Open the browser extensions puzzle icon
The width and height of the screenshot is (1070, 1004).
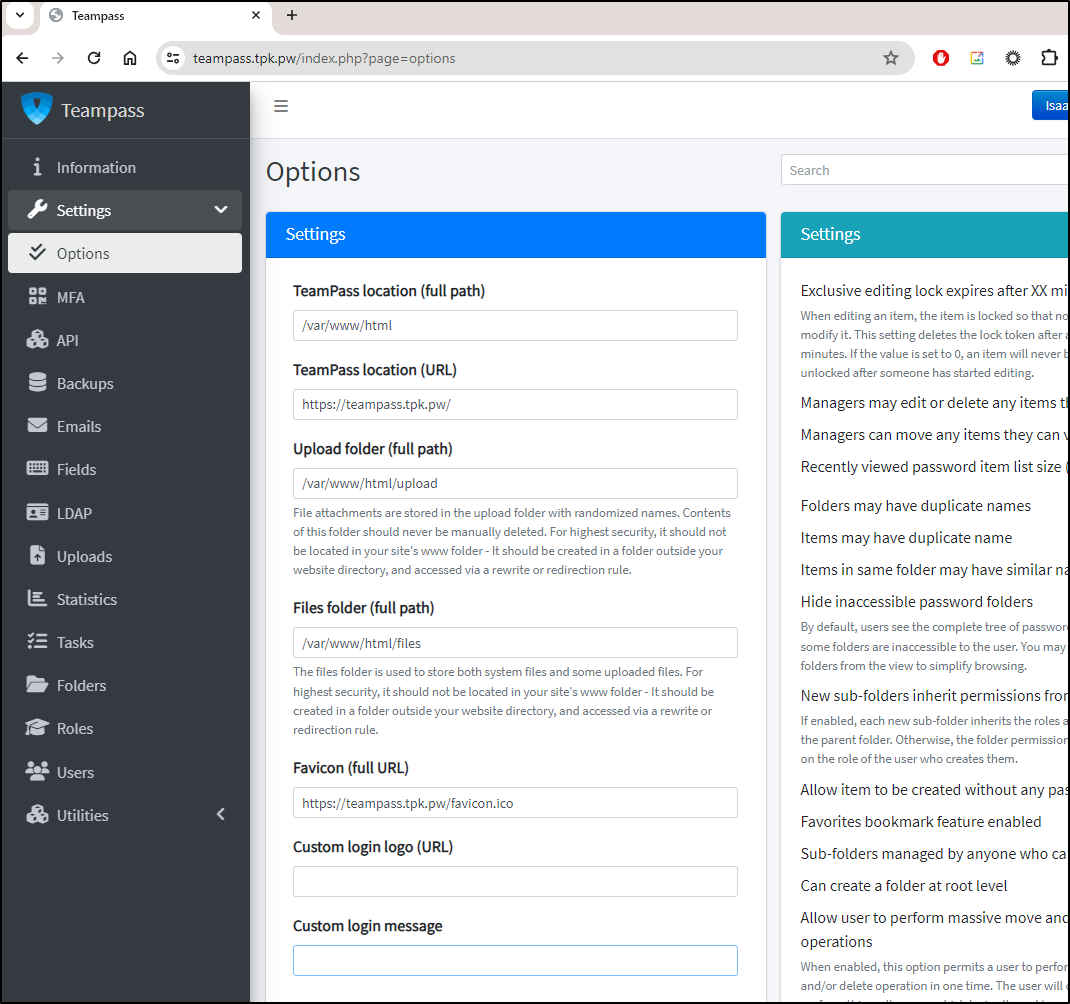pyautogui.click(x=1049, y=58)
